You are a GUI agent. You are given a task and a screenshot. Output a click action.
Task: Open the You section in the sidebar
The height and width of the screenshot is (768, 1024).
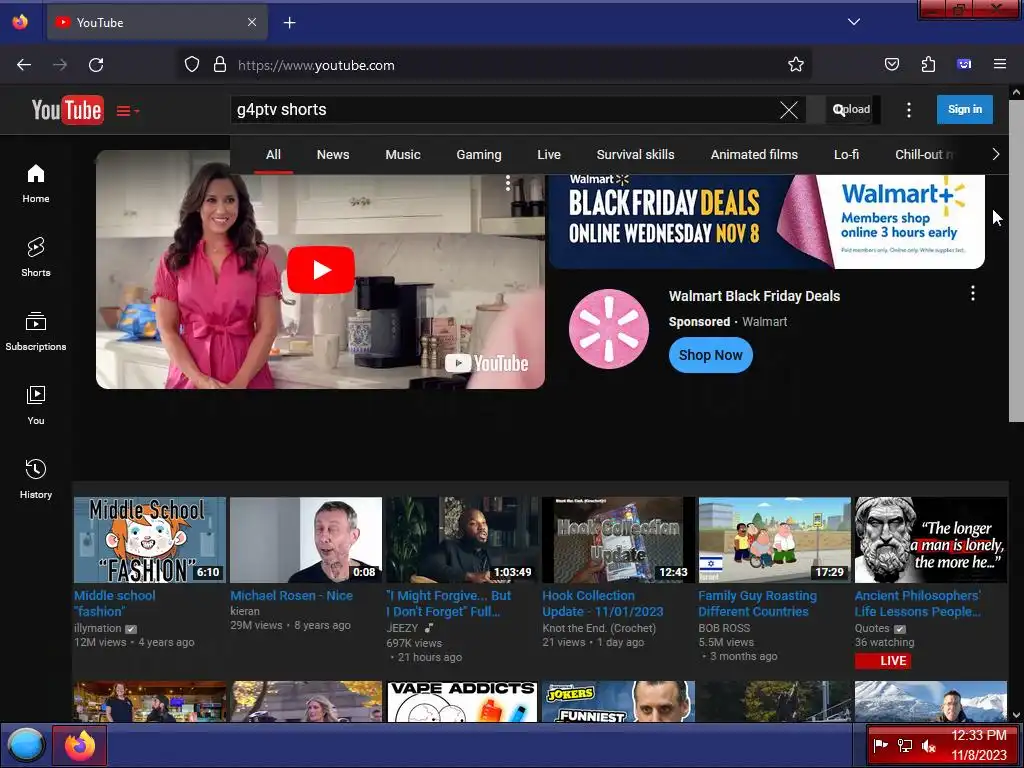coord(36,405)
